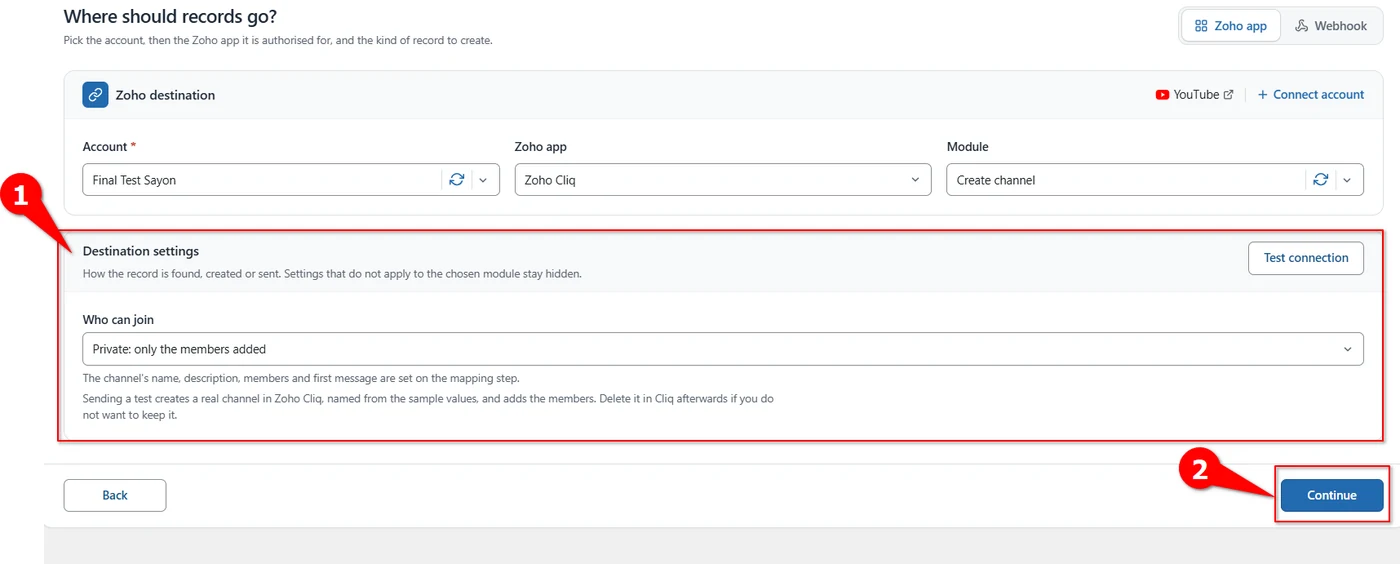Switch to the Webhook tab
Image resolution: width=1400 pixels, height=564 pixels.
1331,26
